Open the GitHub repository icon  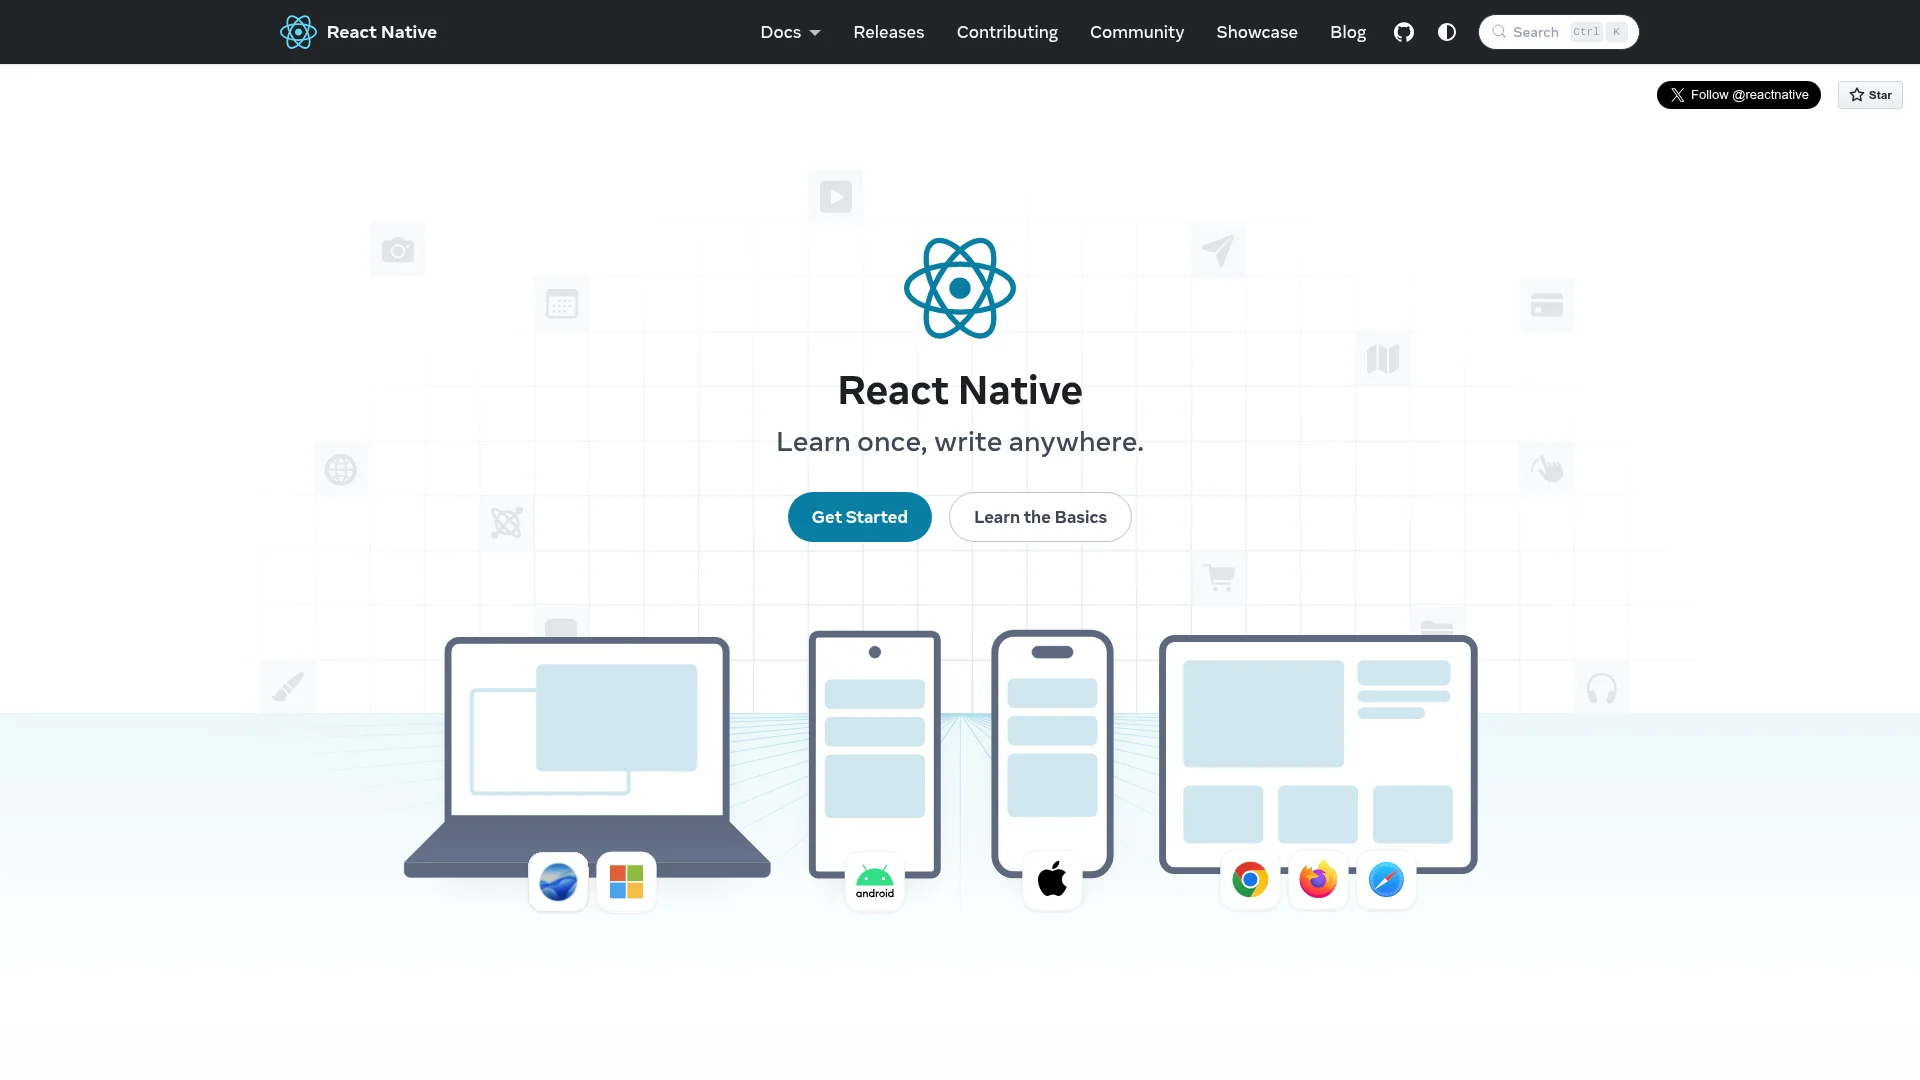[1404, 32]
